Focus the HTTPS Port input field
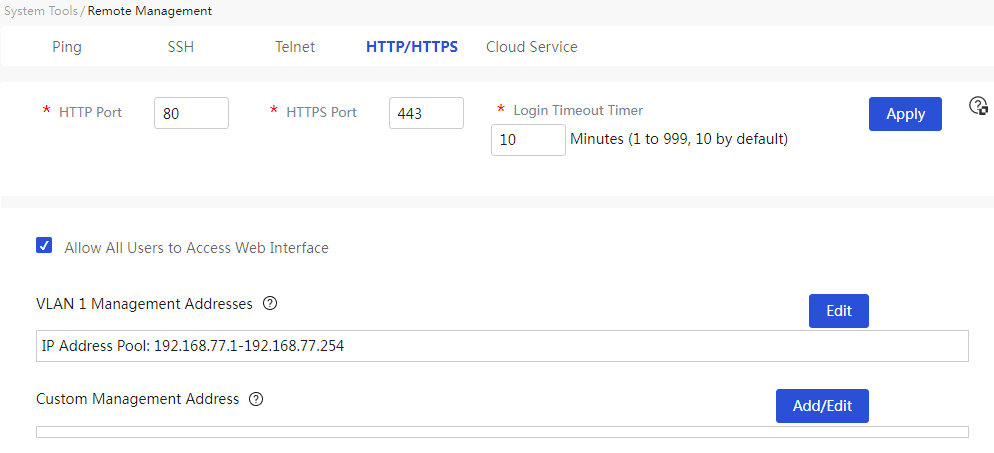This screenshot has height=453, width=994. [x=427, y=113]
